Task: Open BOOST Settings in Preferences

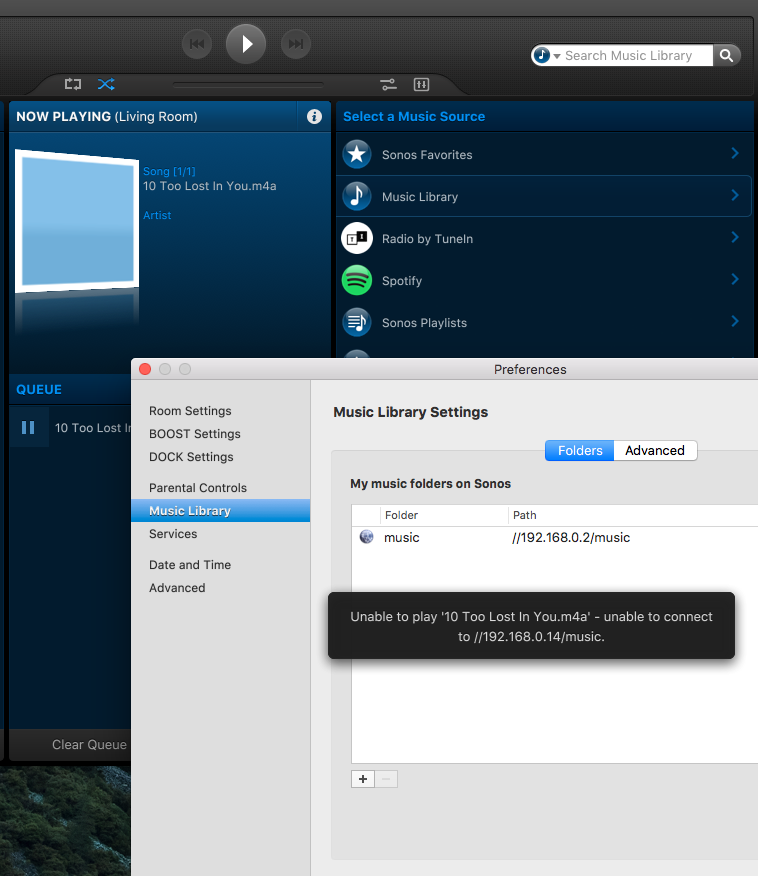Action: point(194,434)
